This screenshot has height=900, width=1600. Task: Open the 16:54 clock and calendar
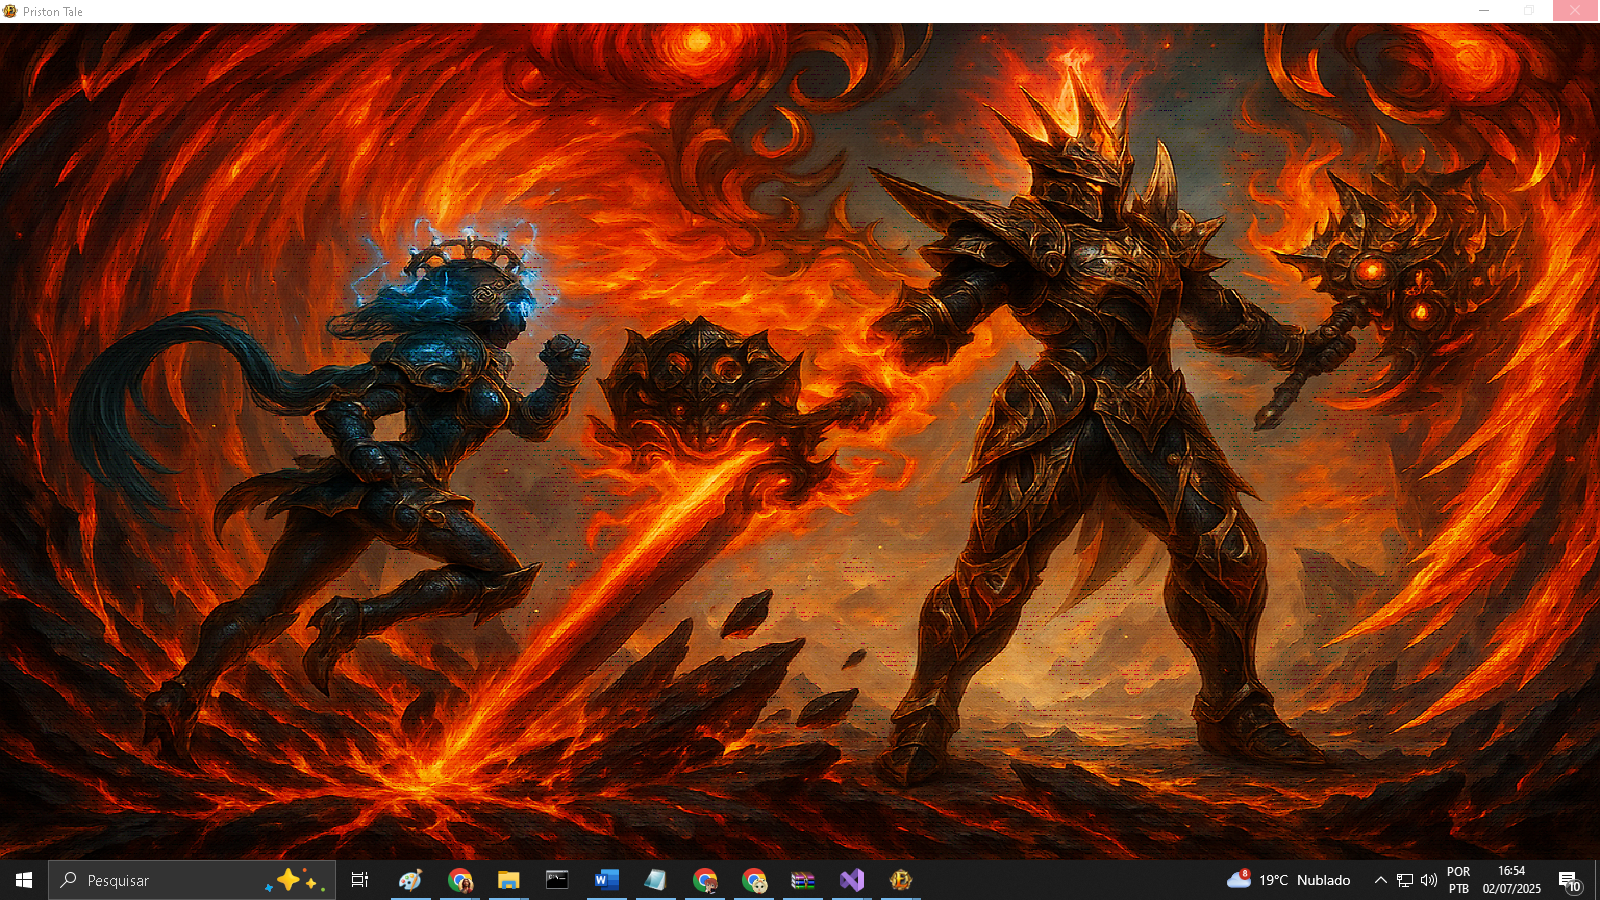point(1512,880)
